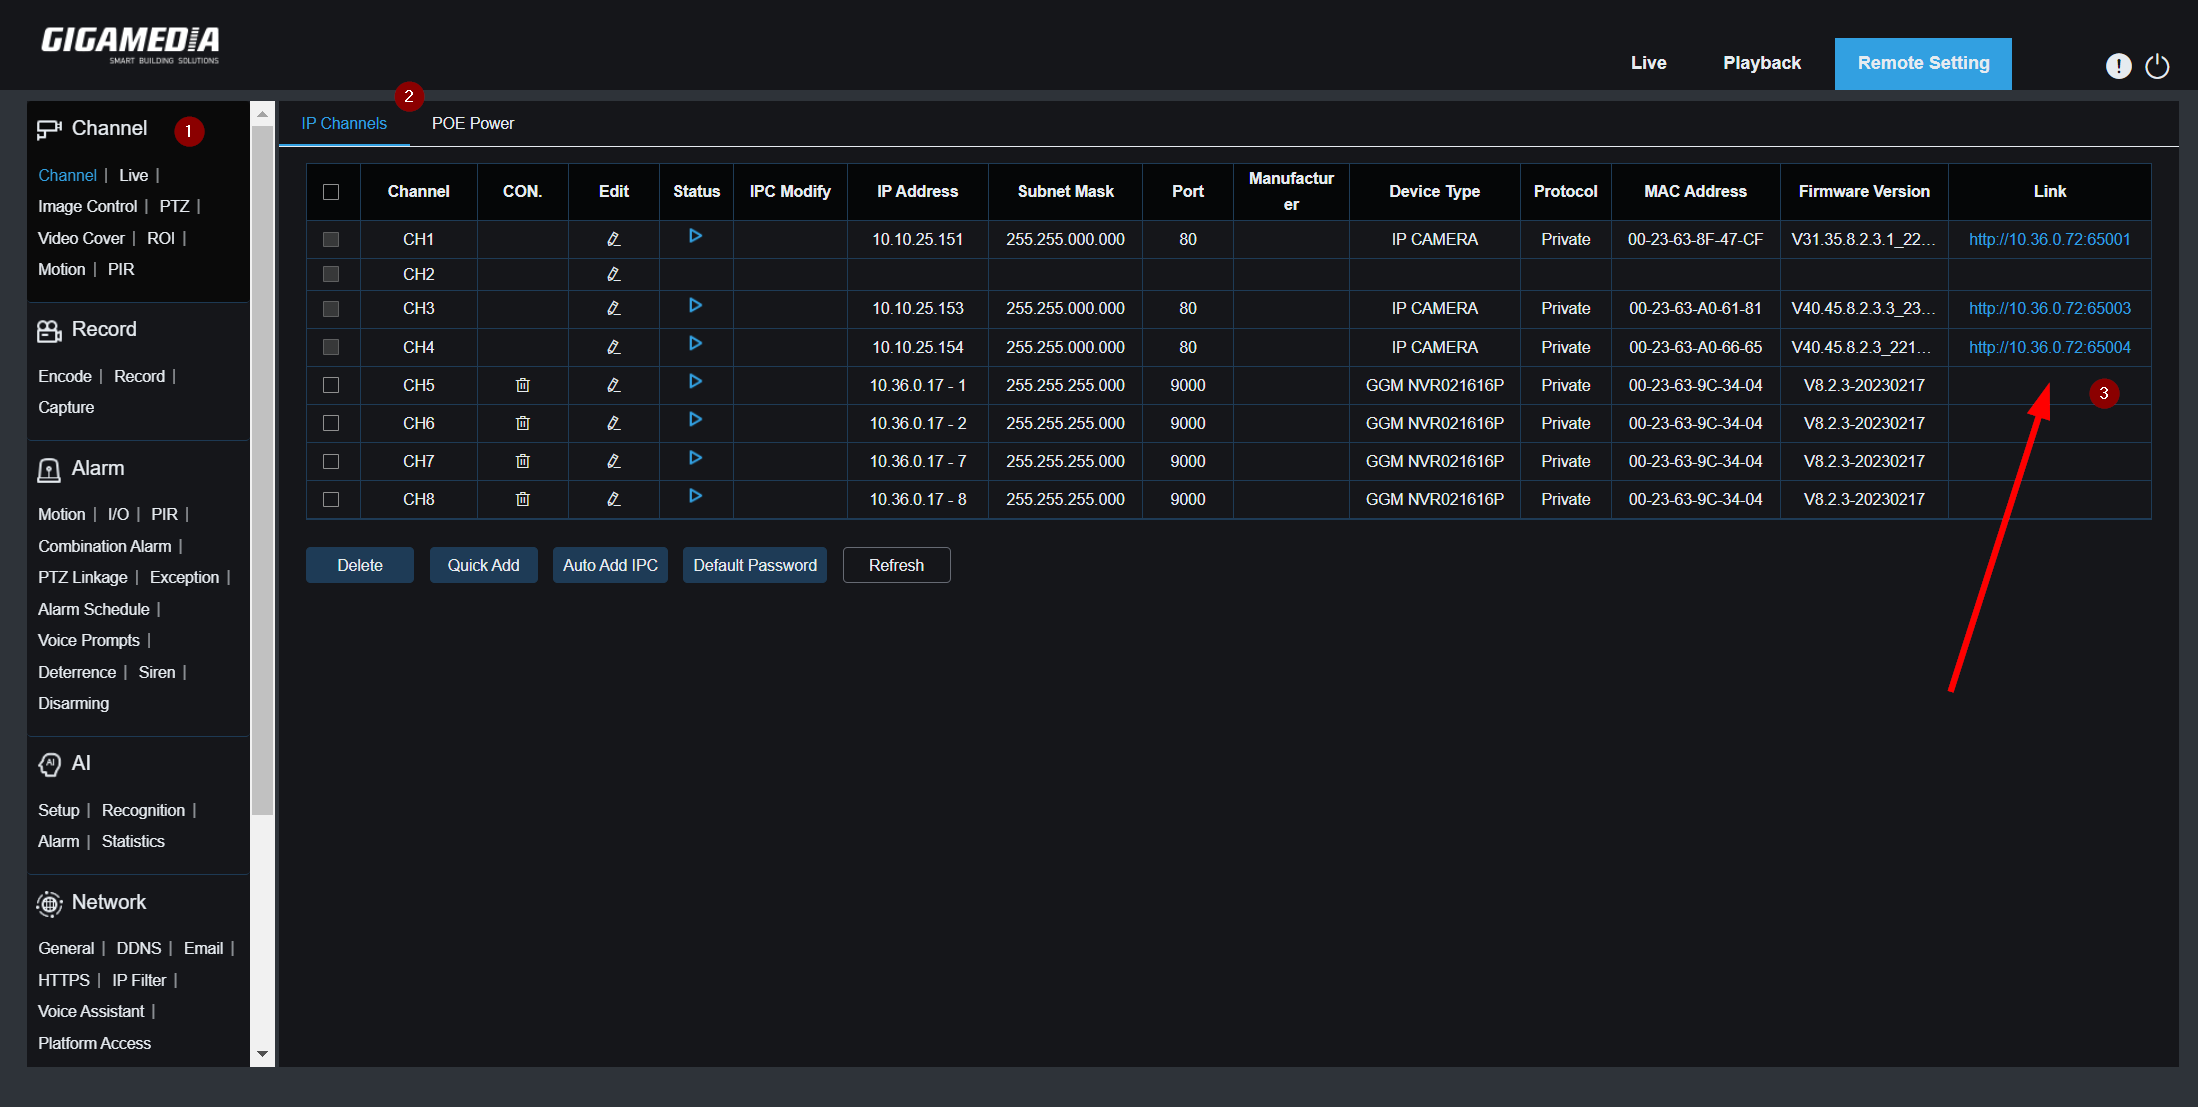Click the sidebar scroll up arrow
Screen dimensions: 2198x1107
click(262, 114)
